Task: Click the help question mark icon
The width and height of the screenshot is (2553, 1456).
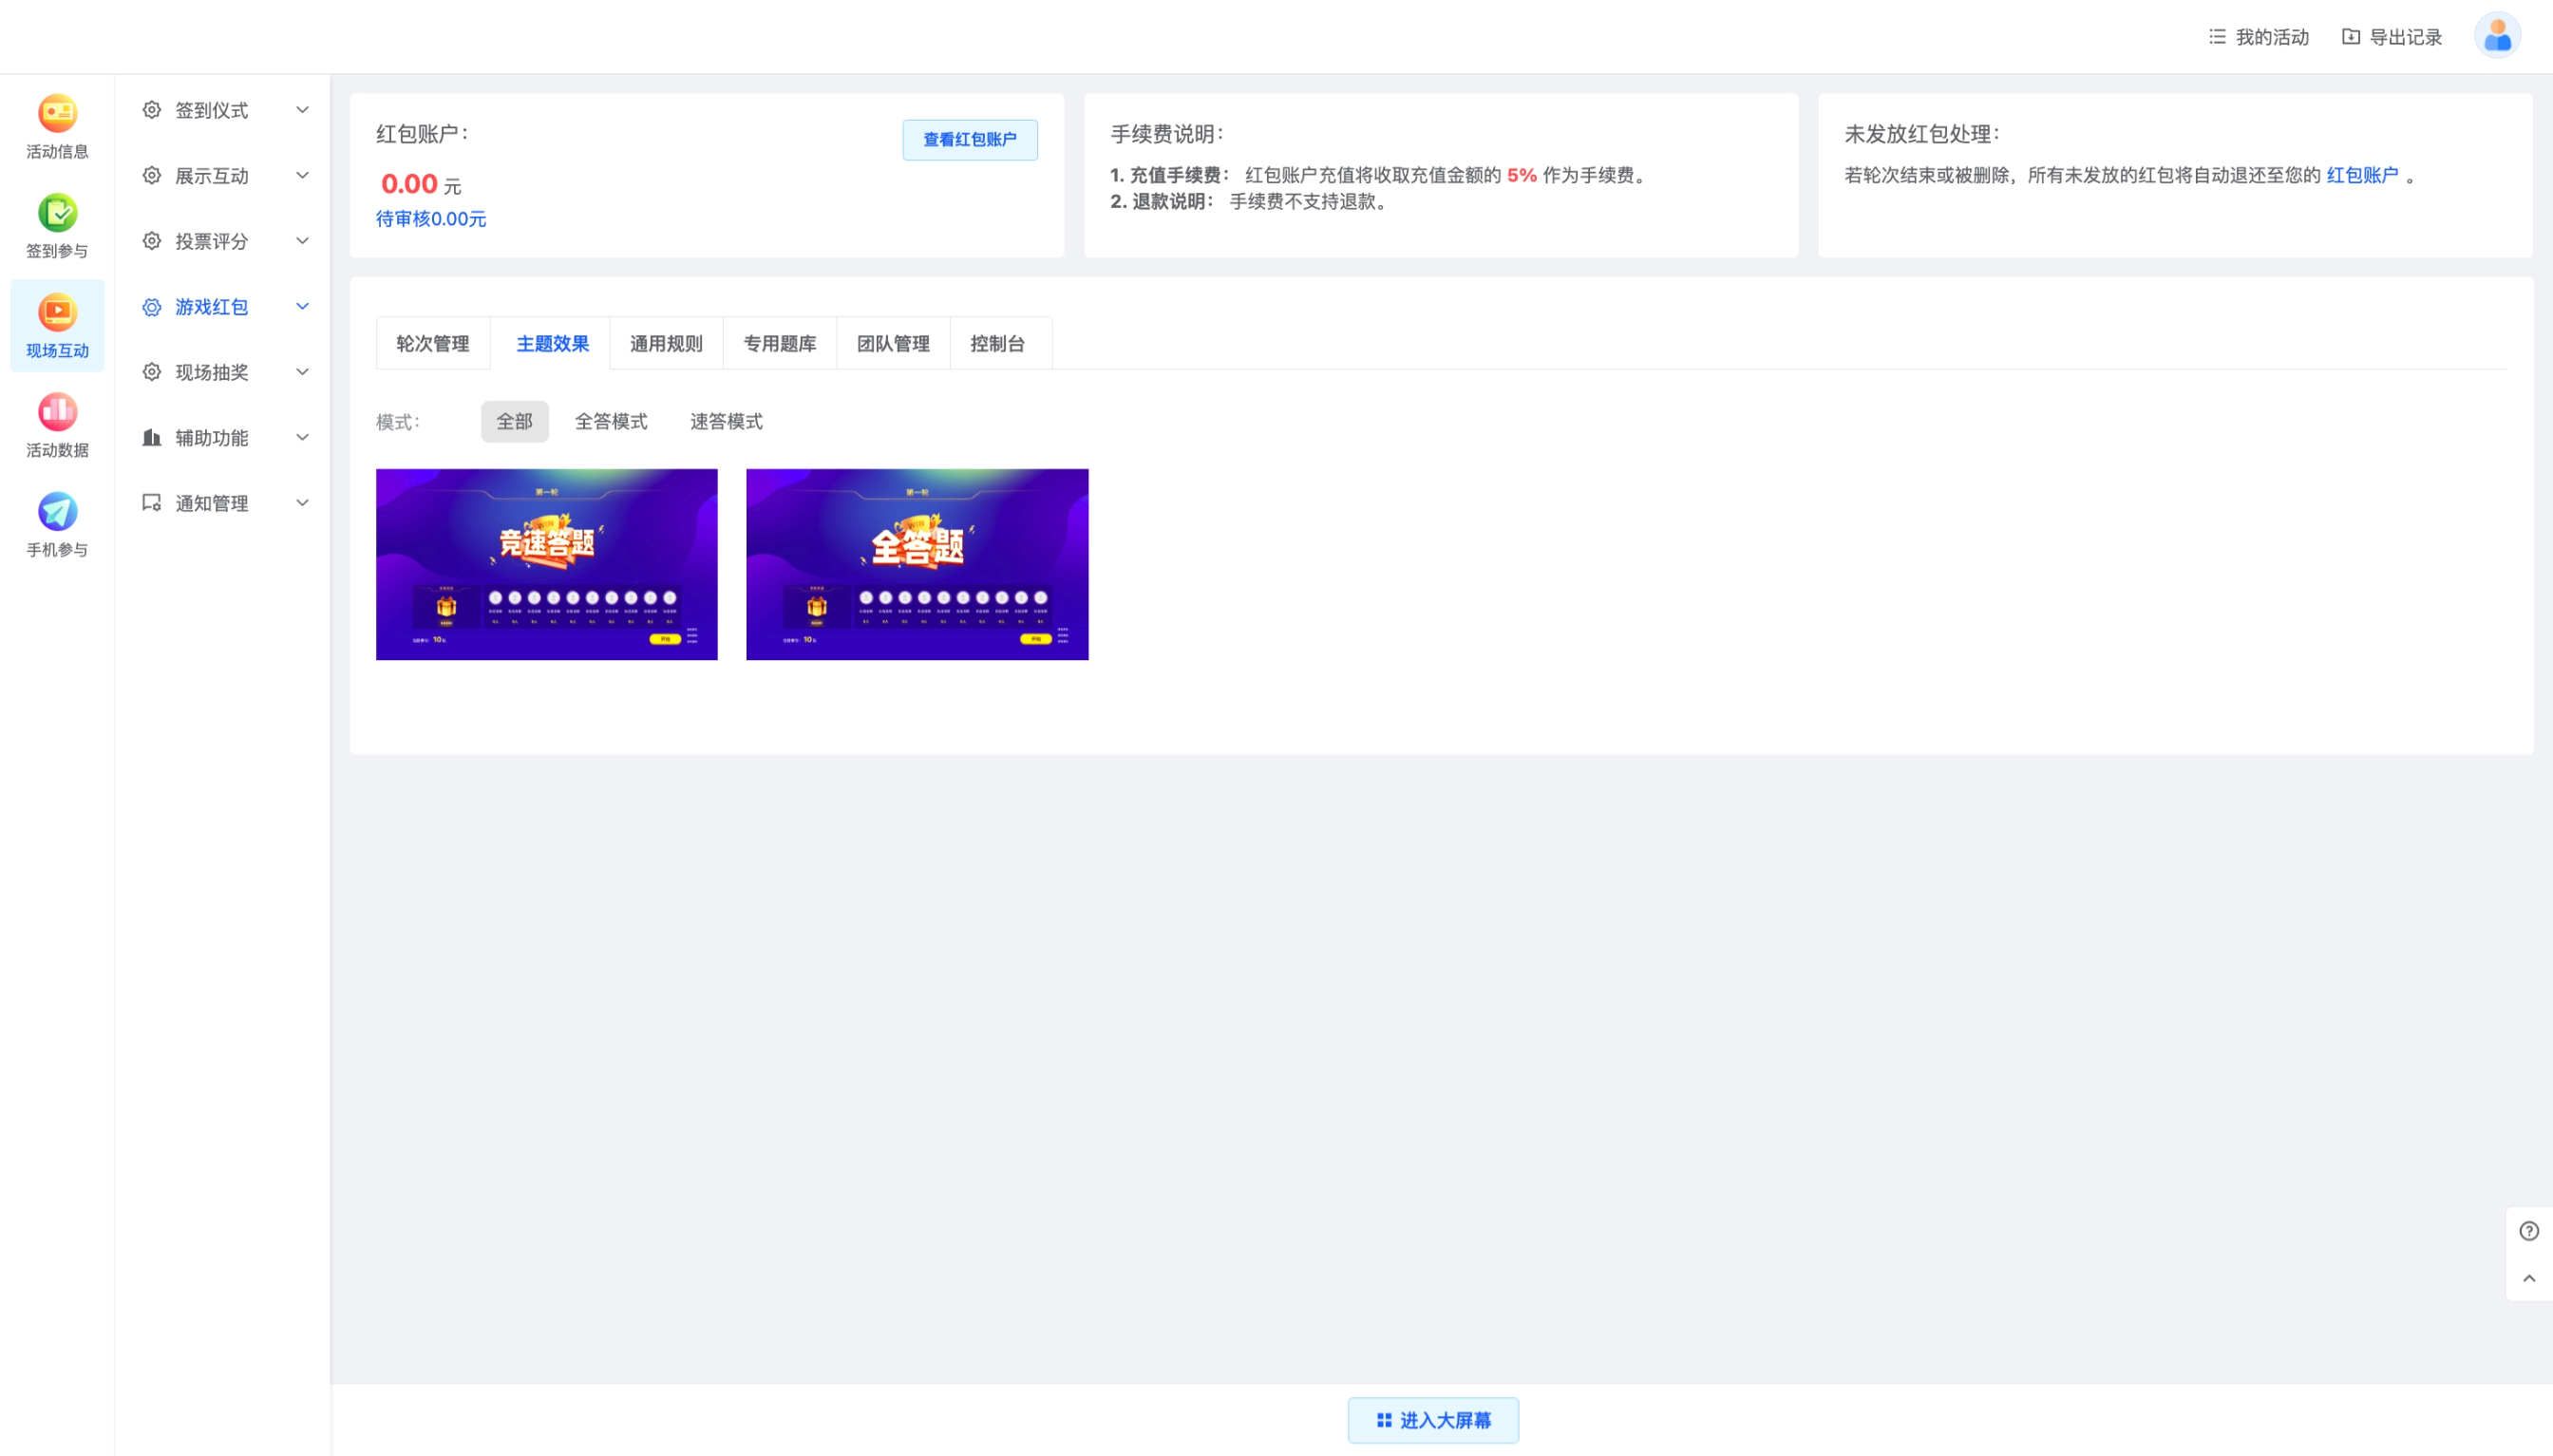Action: click(2528, 1231)
